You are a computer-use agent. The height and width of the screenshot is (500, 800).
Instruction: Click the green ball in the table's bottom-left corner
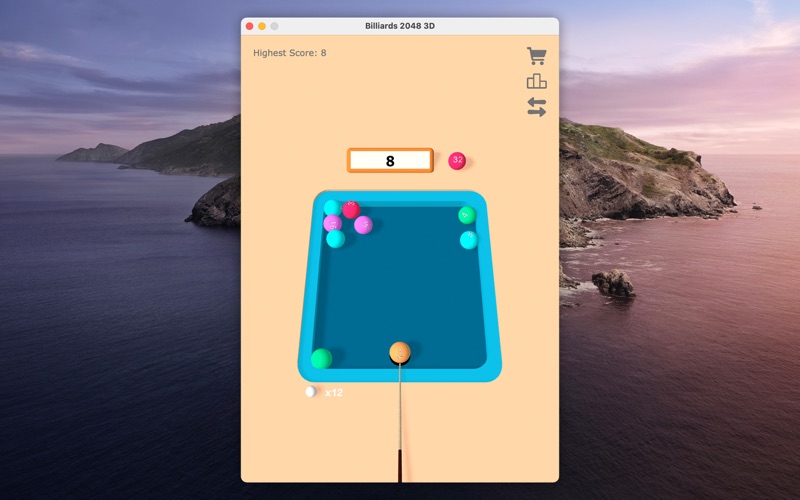pyautogui.click(x=321, y=358)
